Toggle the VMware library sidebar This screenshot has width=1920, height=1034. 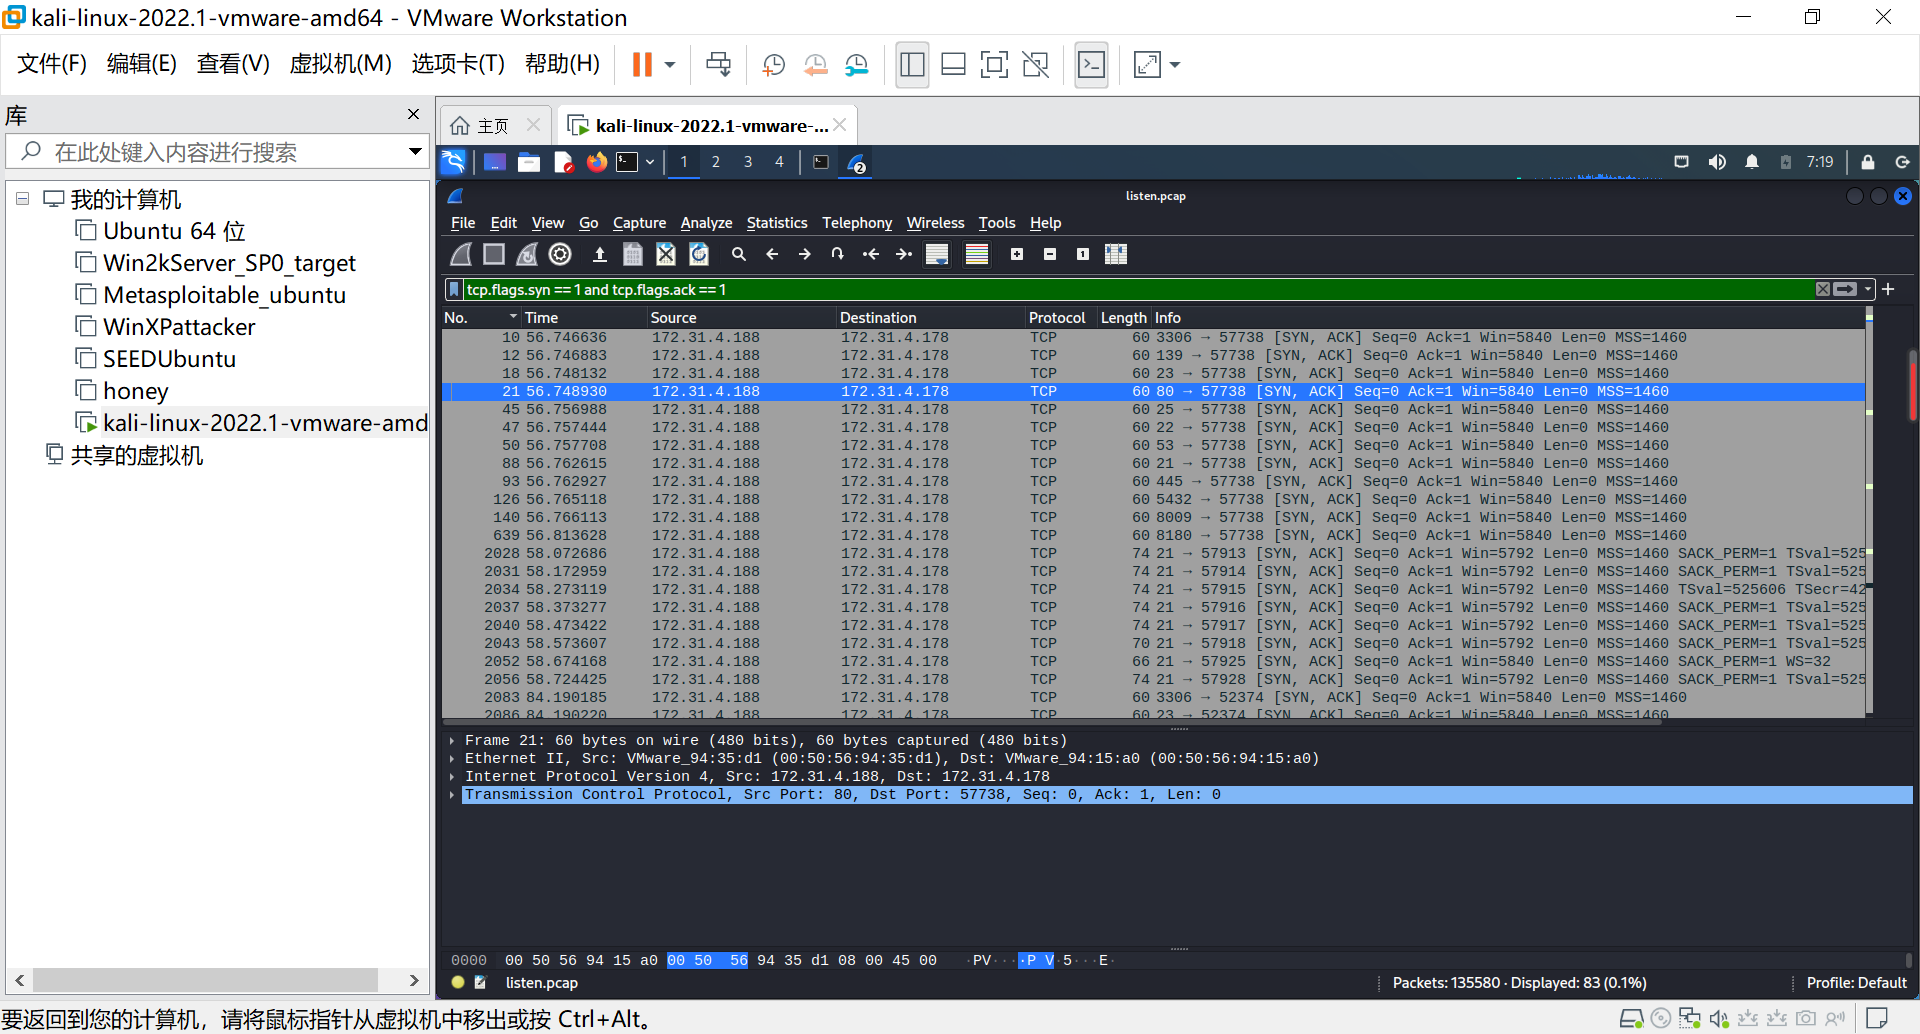pyautogui.click(x=912, y=65)
